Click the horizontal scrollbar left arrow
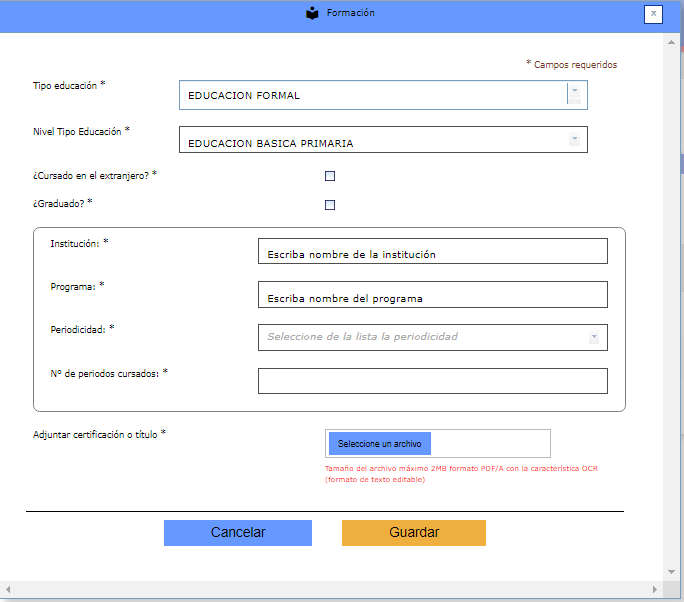The width and height of the screenshot is (684, 602). (9, 587)
